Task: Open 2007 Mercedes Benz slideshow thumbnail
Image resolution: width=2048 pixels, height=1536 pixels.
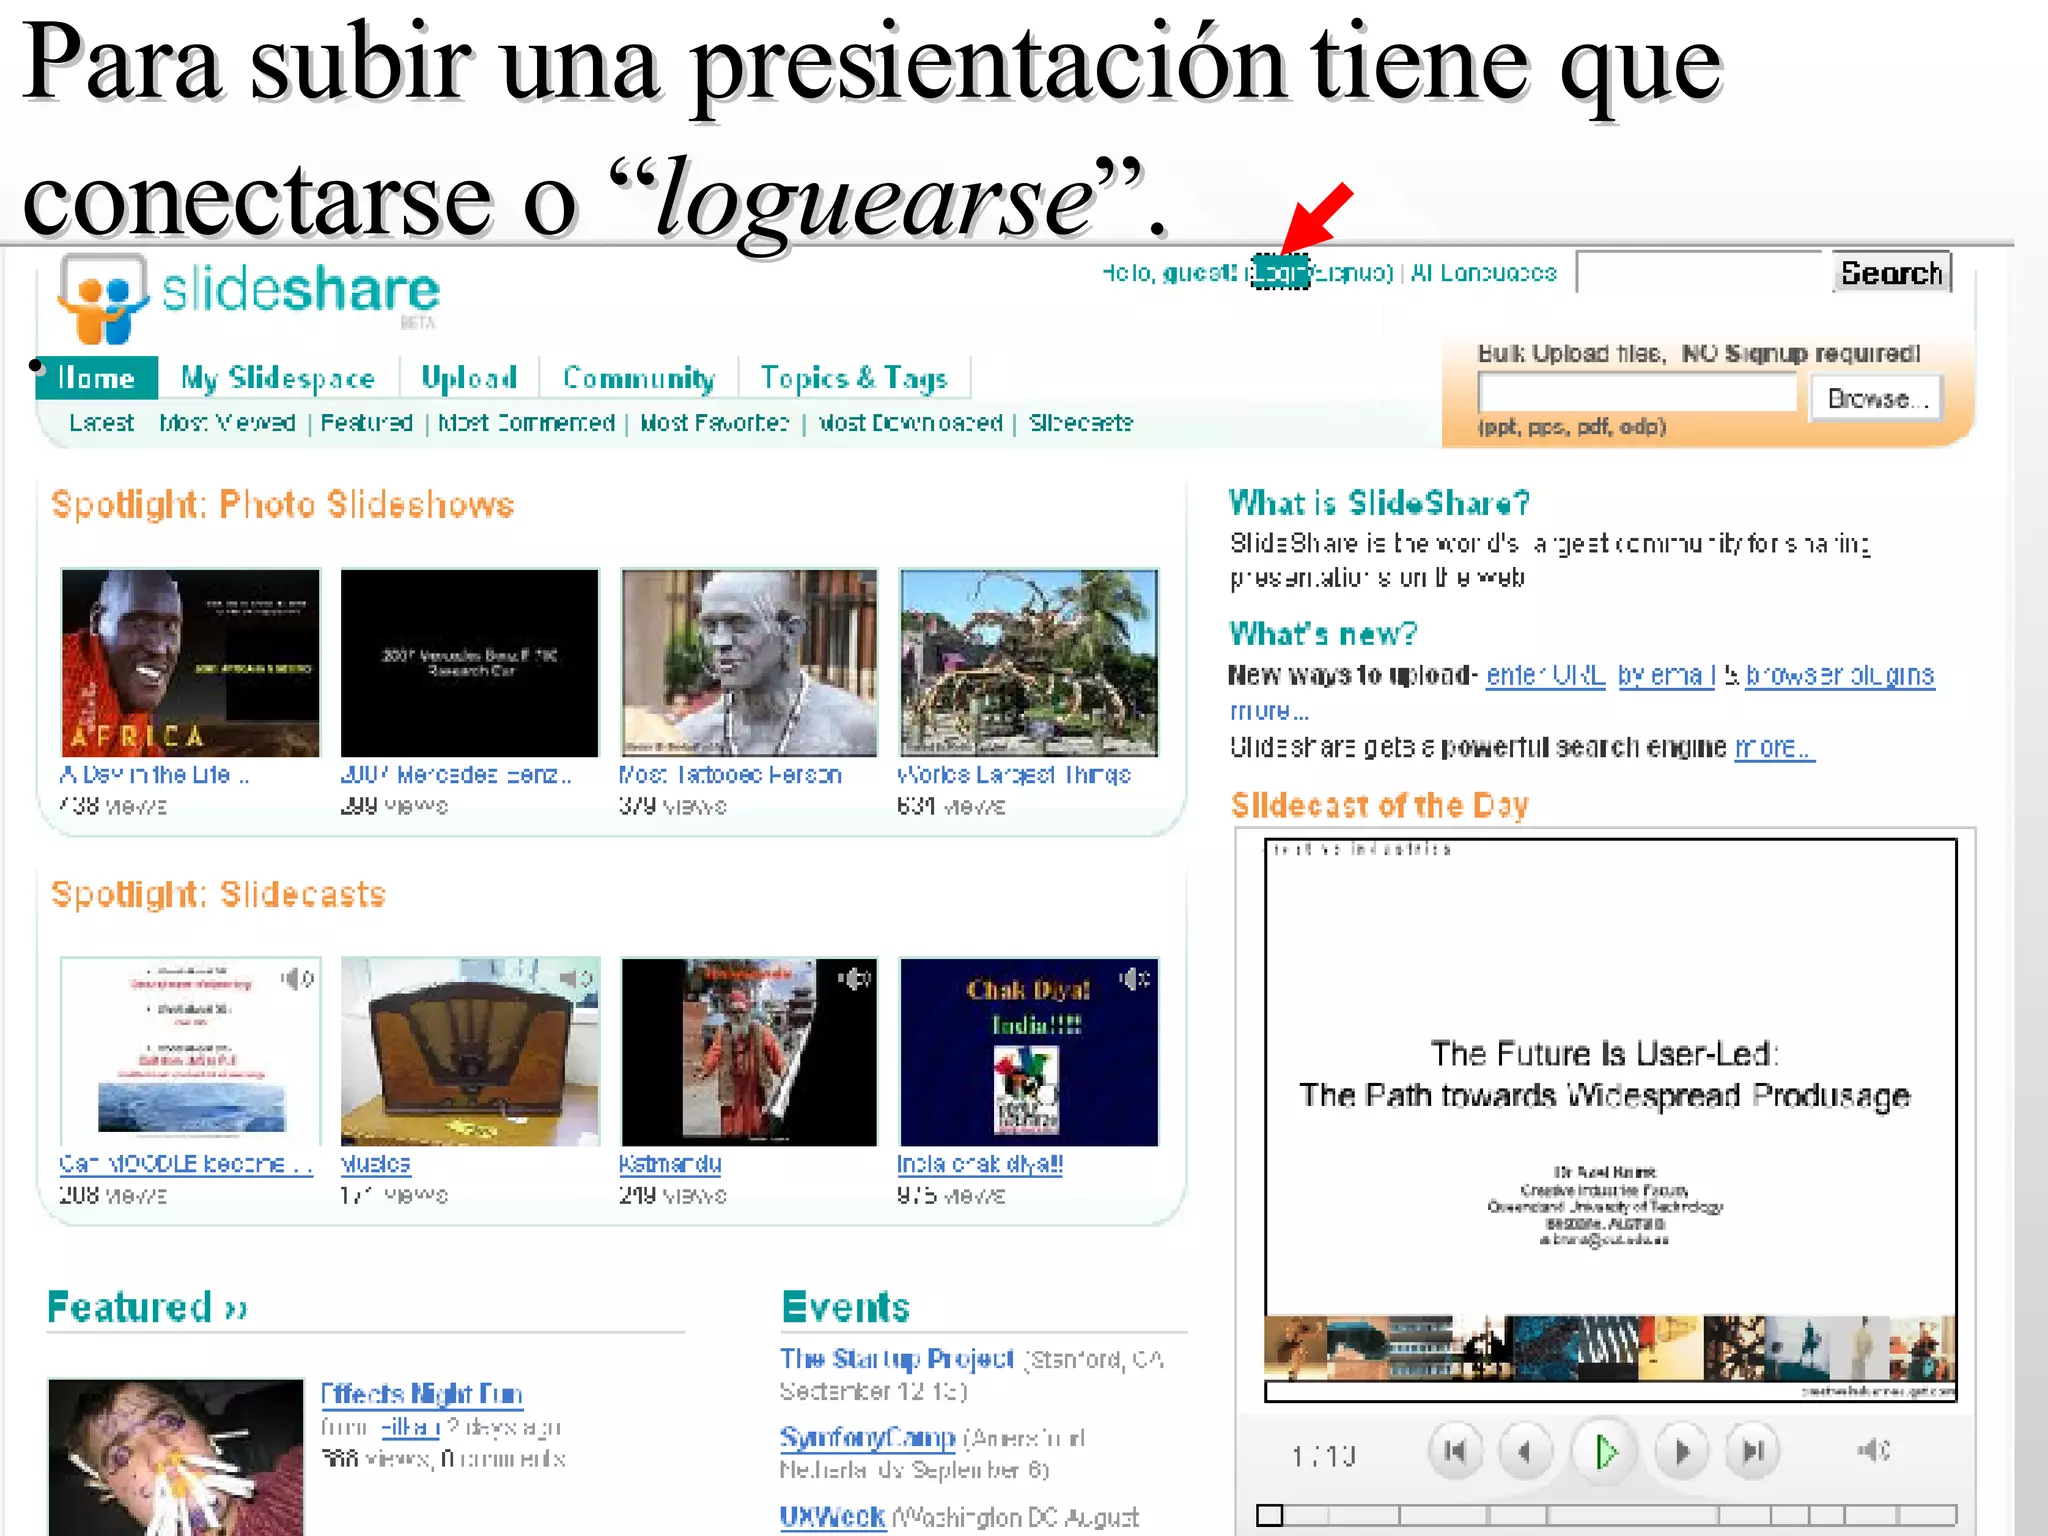Action: pos(469,662)
